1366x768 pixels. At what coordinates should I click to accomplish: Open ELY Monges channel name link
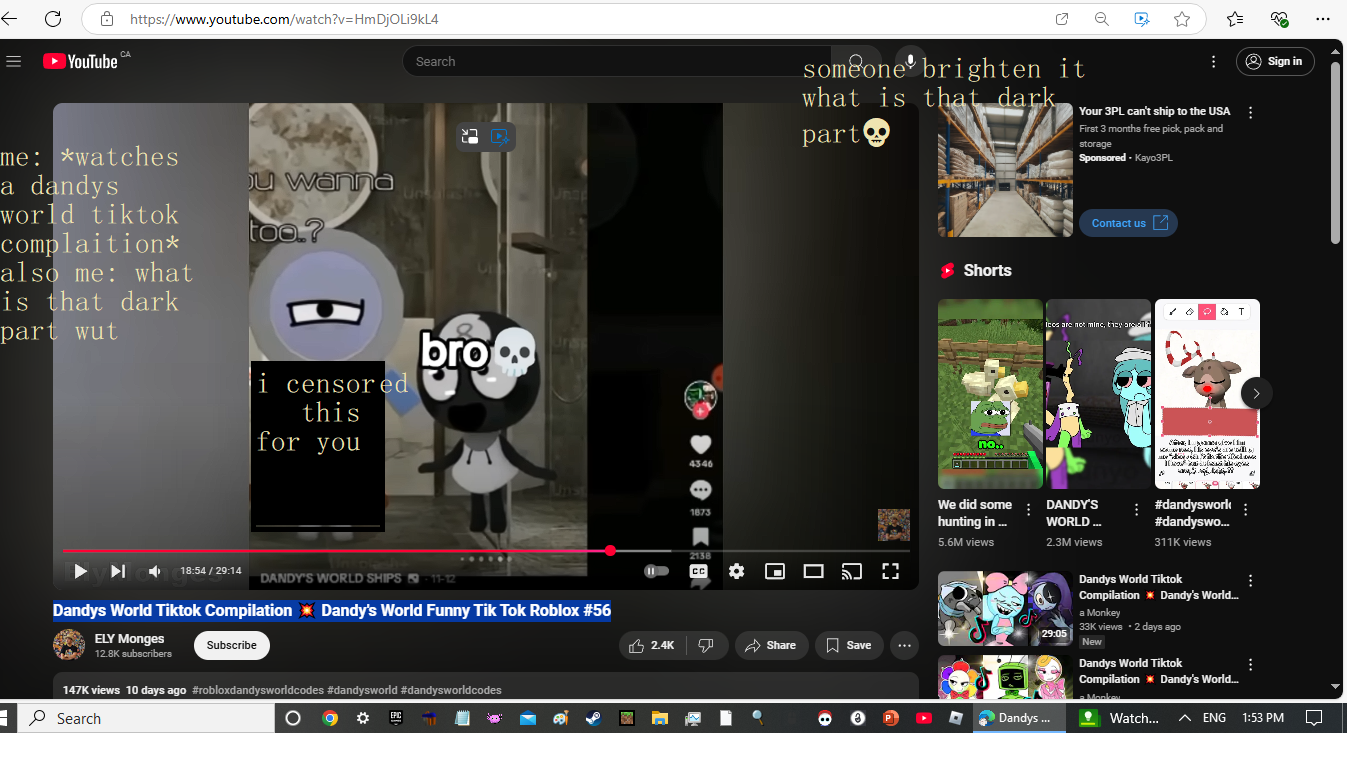pyautogui.click(x=129, y=638)
